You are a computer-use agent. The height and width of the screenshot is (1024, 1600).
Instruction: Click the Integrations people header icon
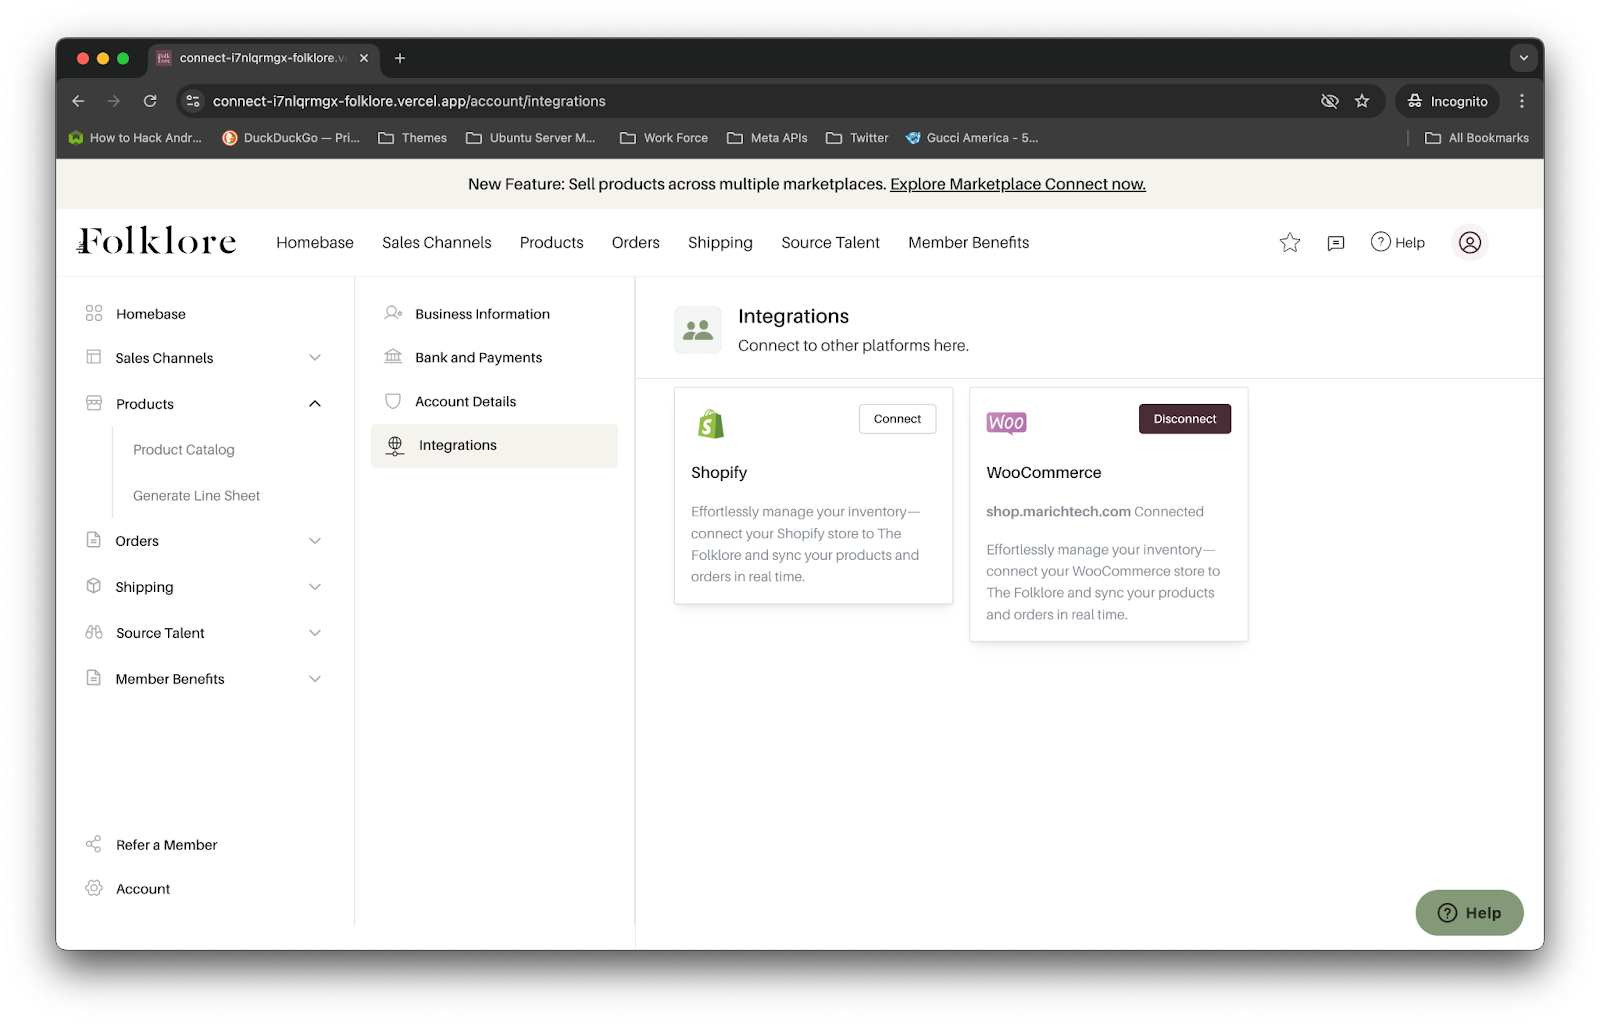point(698,330)
